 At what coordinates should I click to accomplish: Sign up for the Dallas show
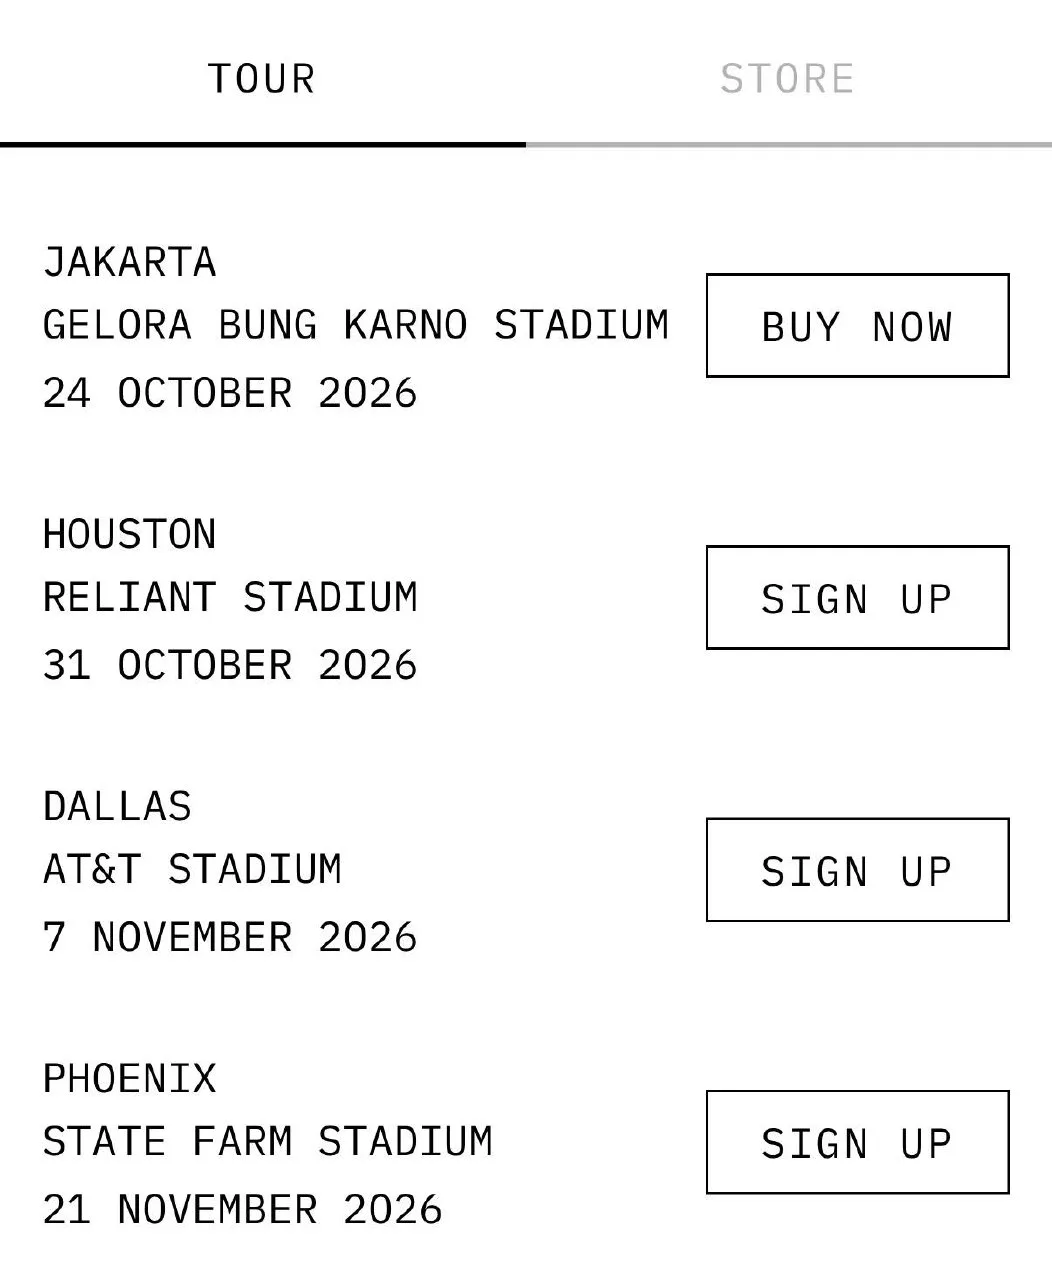pos(857,869)
